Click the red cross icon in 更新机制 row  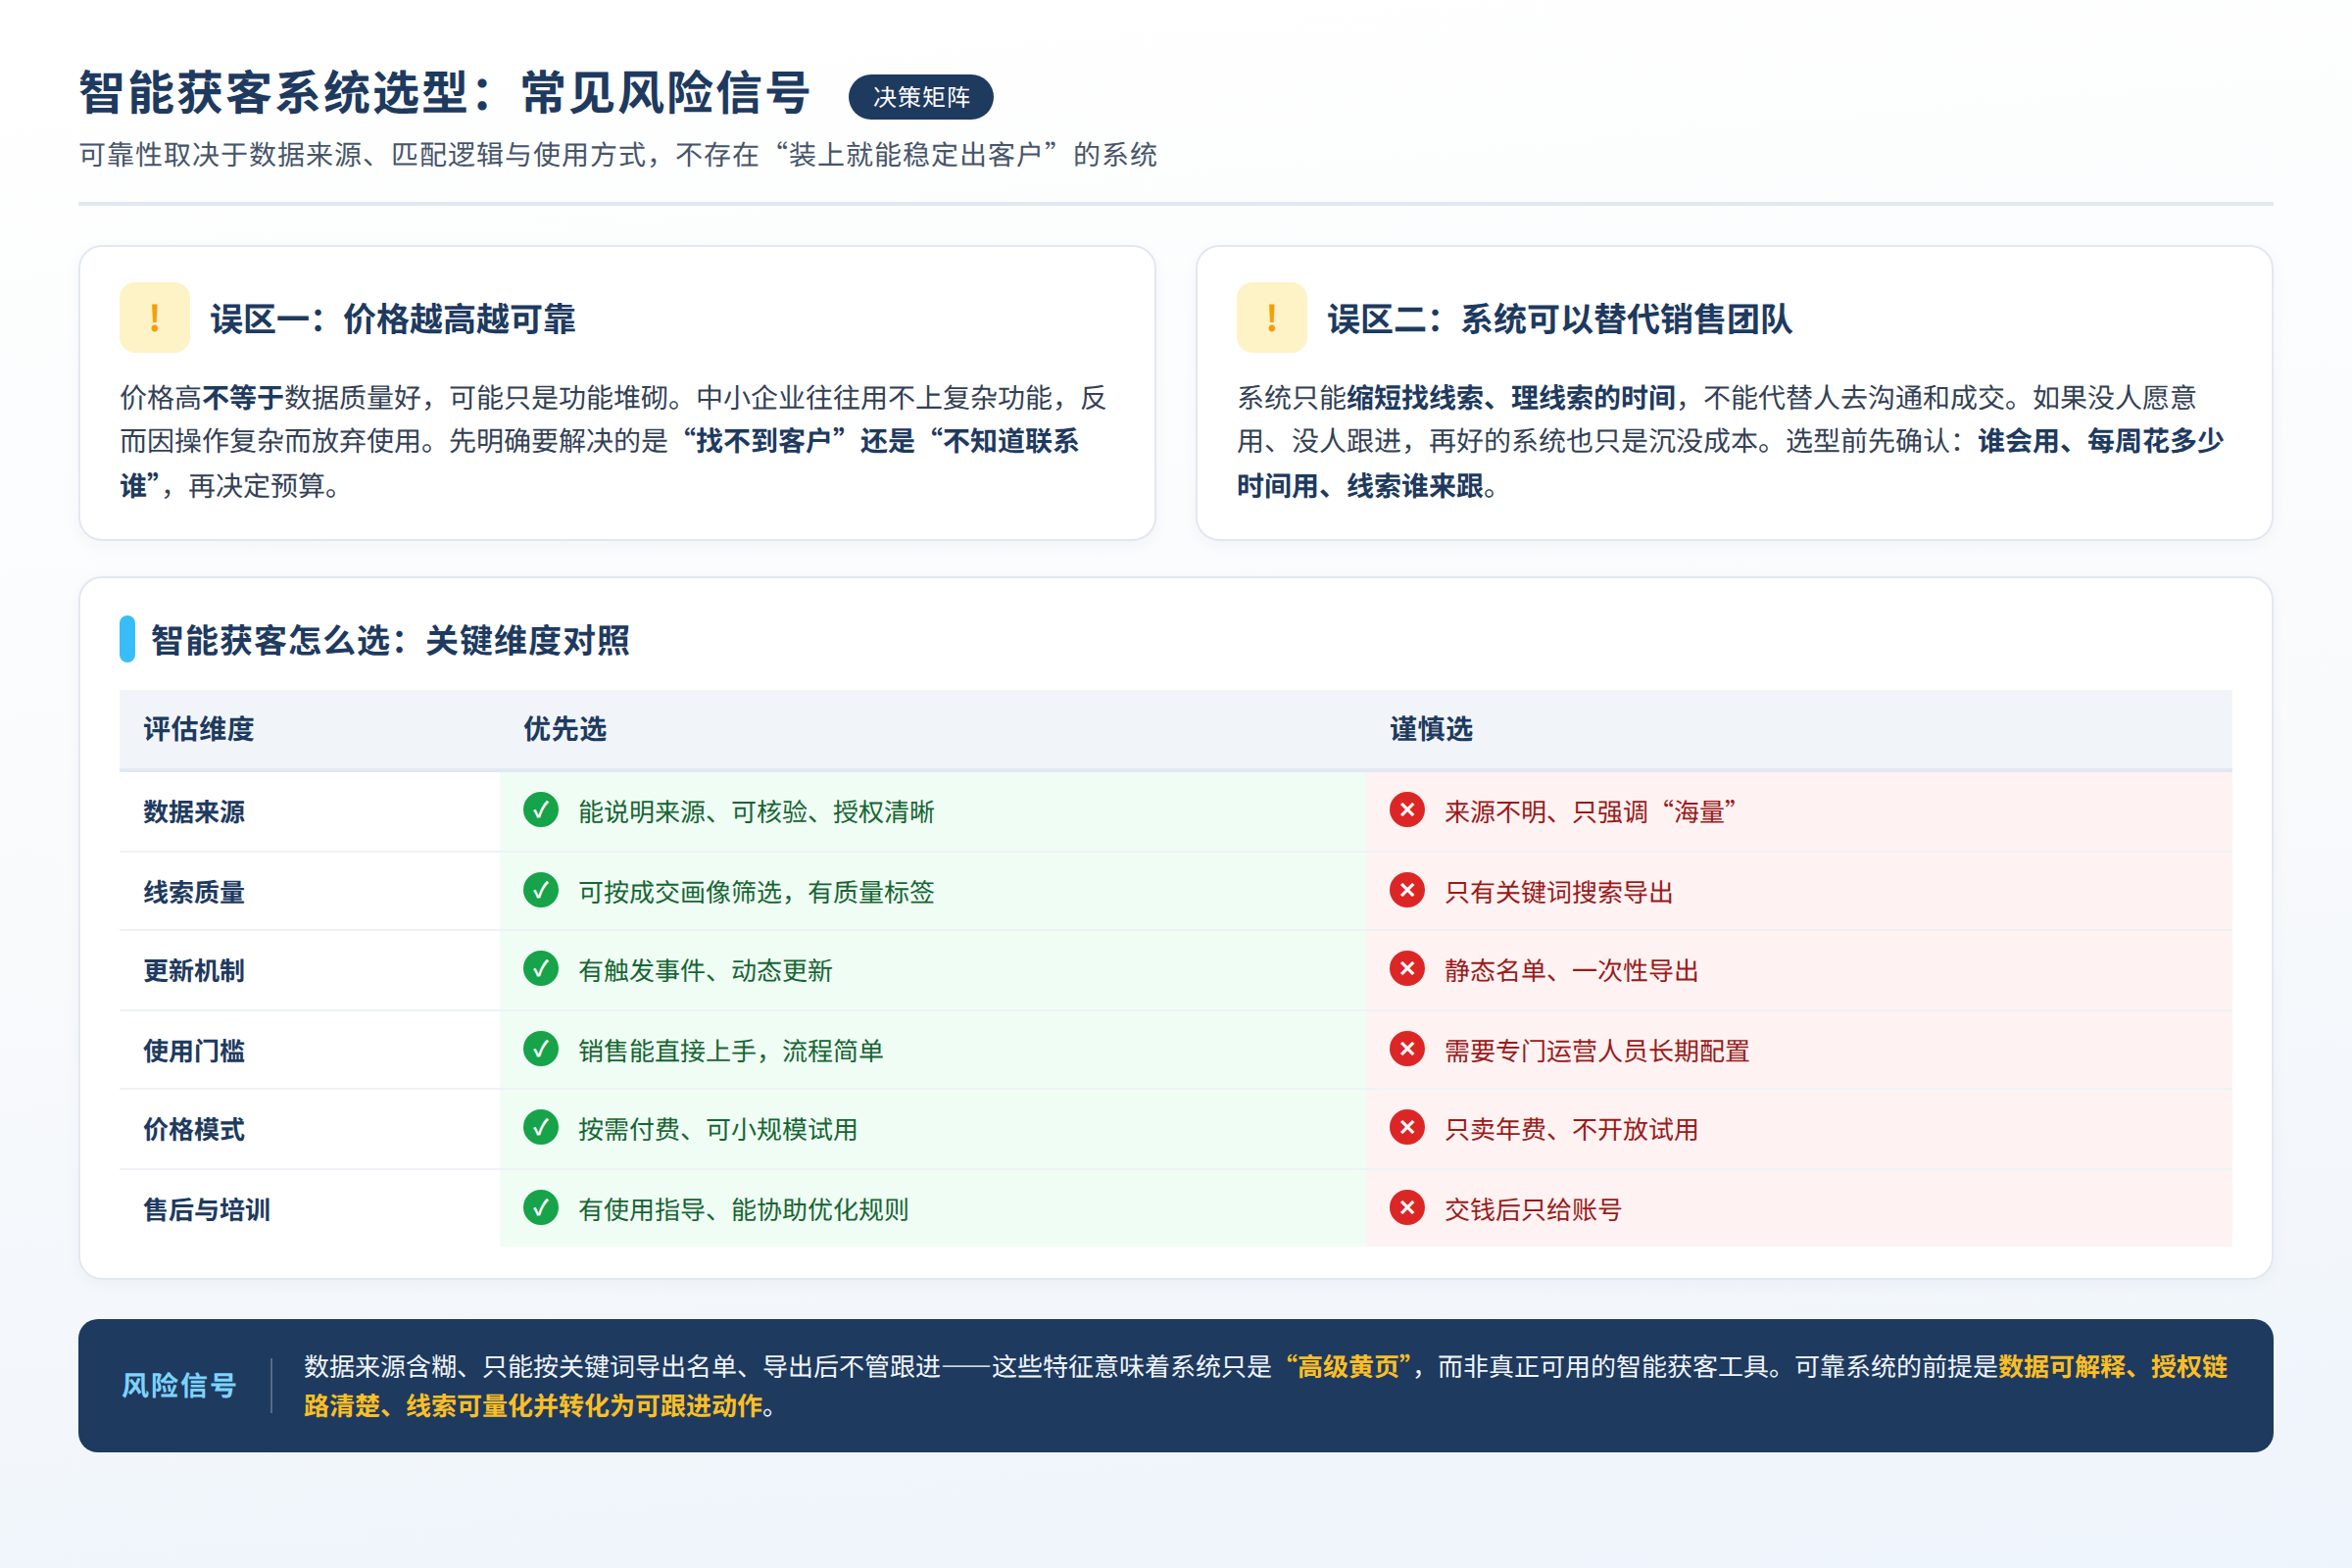point(1407,969)
